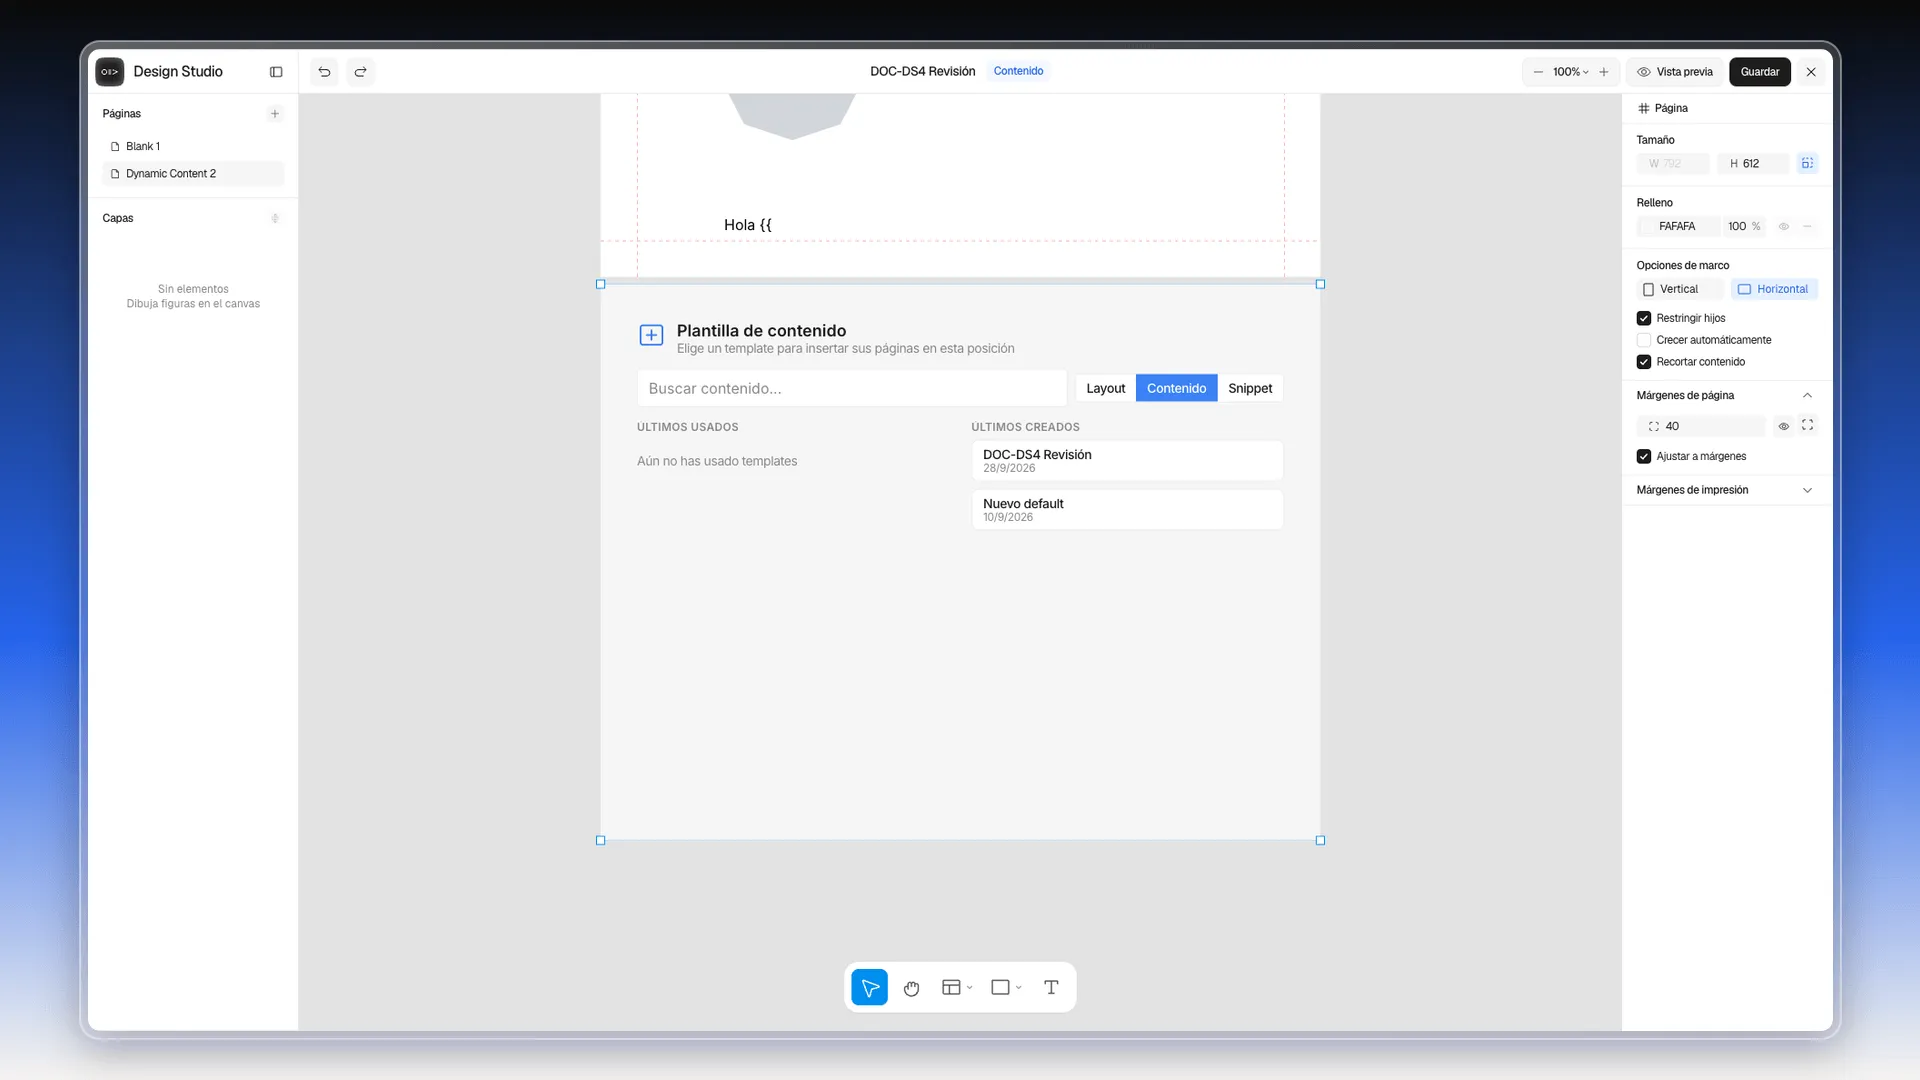Click the bottom-left frame selection handle
The width and height of the screenshot is (1920, 1080).
[601, 841]
